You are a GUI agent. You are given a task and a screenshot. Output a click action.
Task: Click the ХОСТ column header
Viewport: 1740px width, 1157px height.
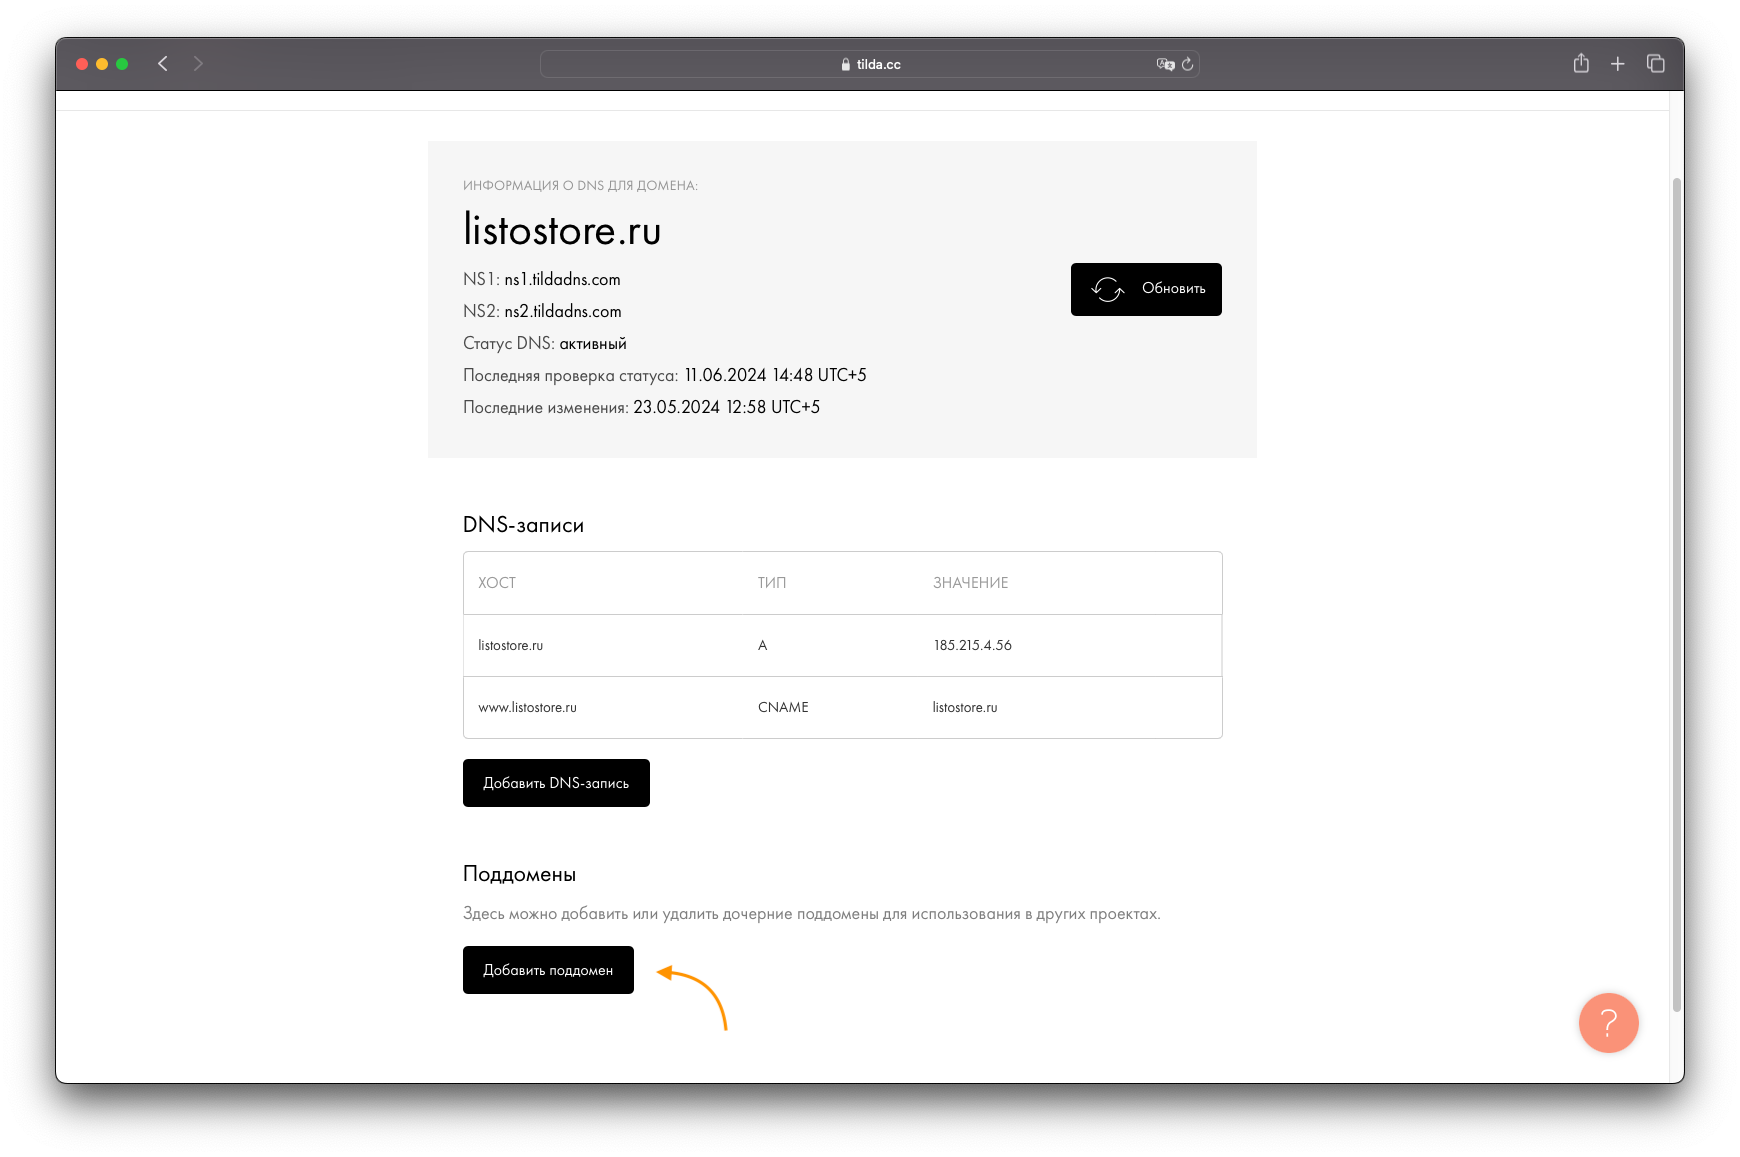click(x=497, y=583)
